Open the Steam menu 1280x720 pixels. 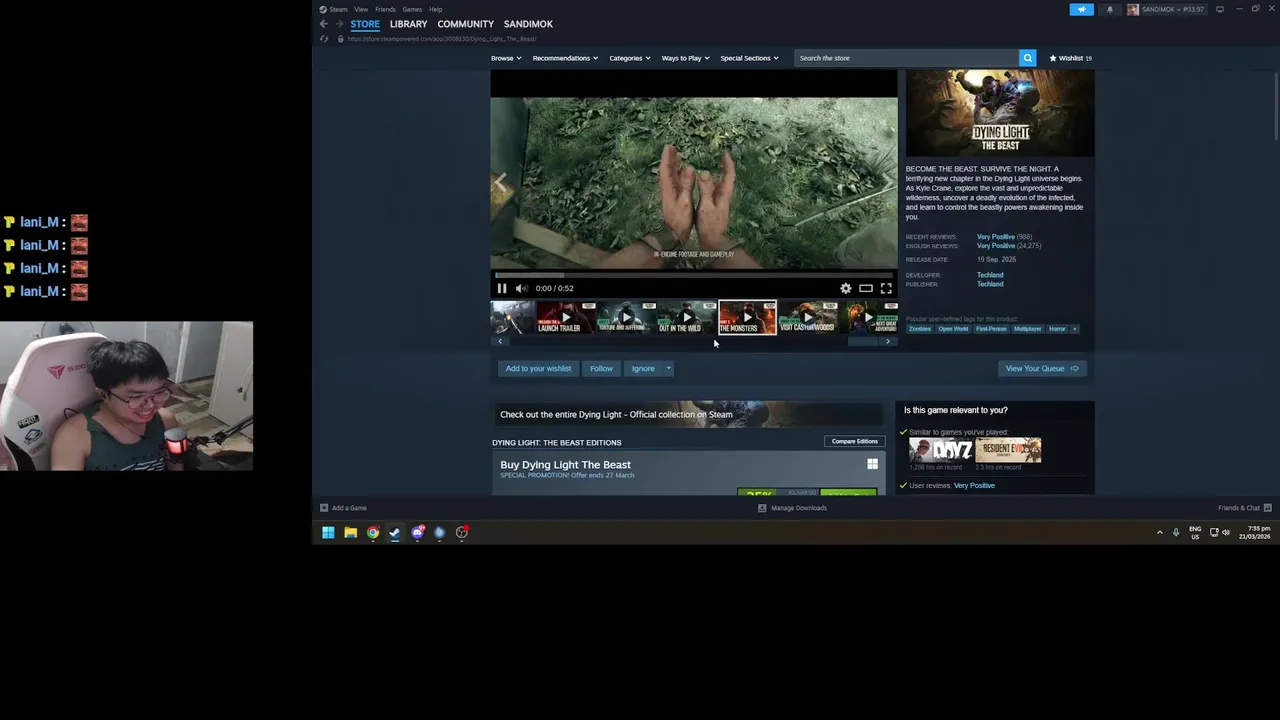point(338,9)
